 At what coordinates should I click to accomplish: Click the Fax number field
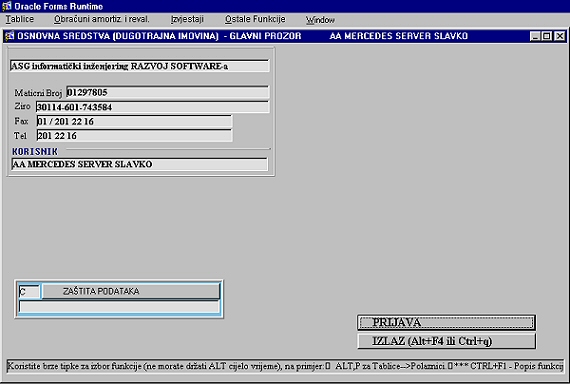point(134,121)
